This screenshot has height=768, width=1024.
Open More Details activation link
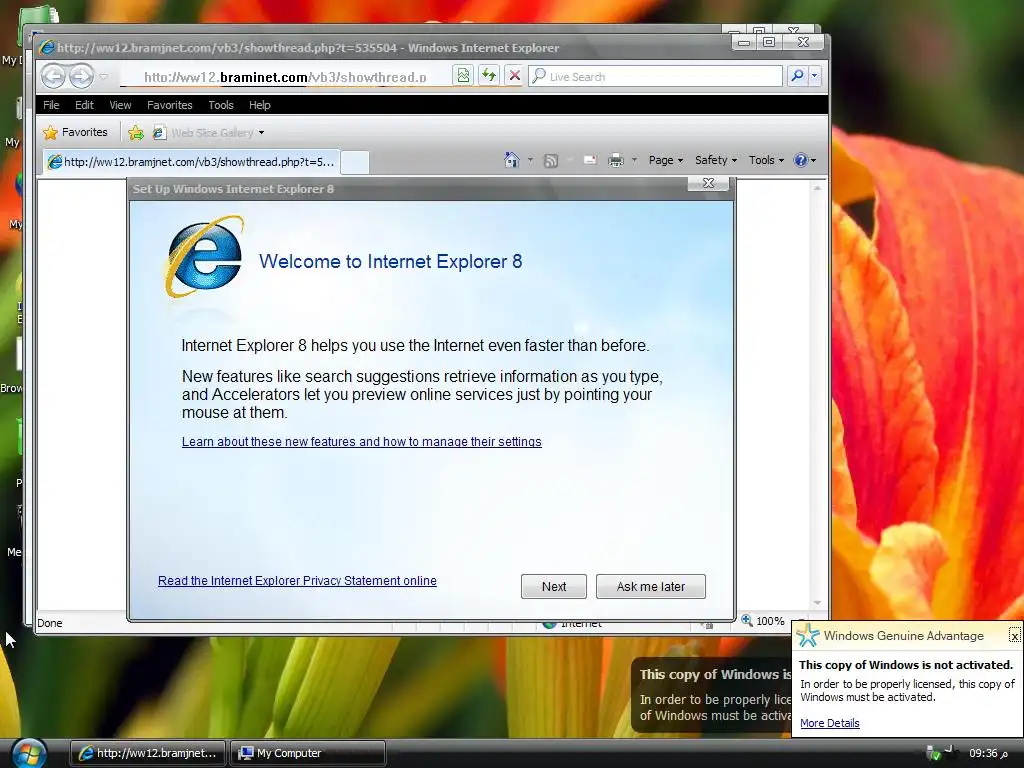point(829,723)
